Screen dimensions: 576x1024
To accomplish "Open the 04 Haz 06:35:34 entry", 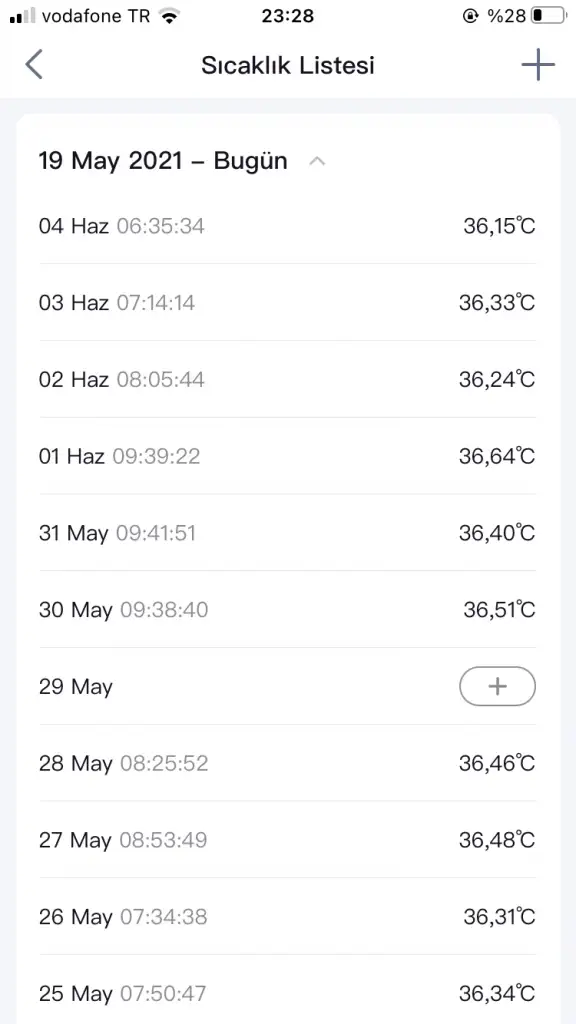I will click(x=288, y=227).
